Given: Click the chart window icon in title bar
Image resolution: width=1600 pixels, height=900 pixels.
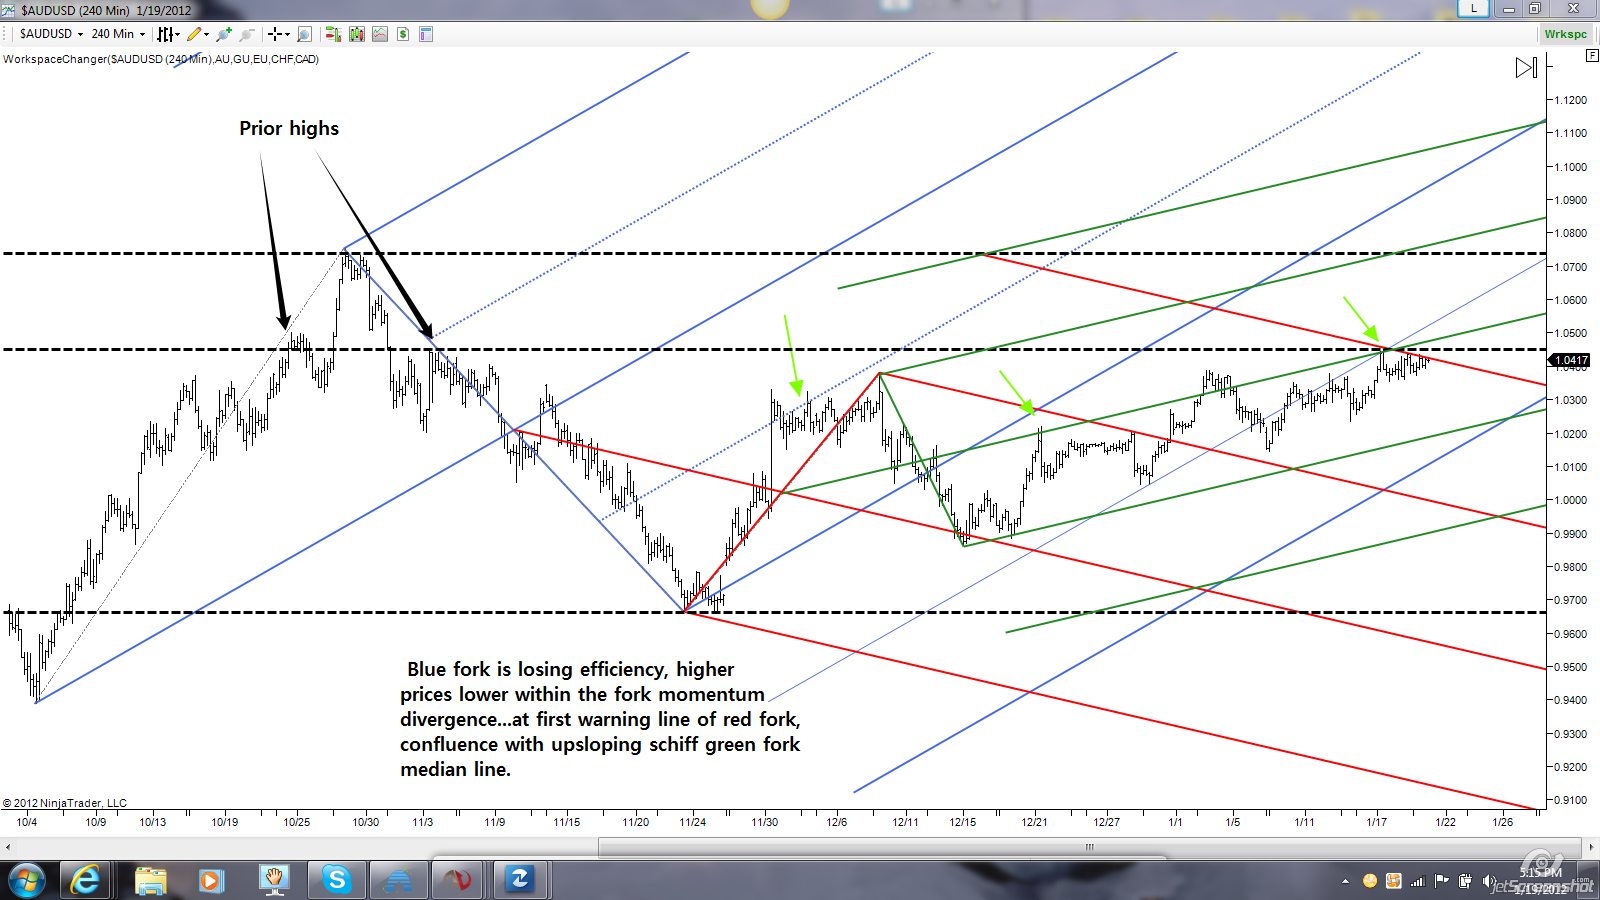Looking at the screenshot, I should click(x=9, y=10).
